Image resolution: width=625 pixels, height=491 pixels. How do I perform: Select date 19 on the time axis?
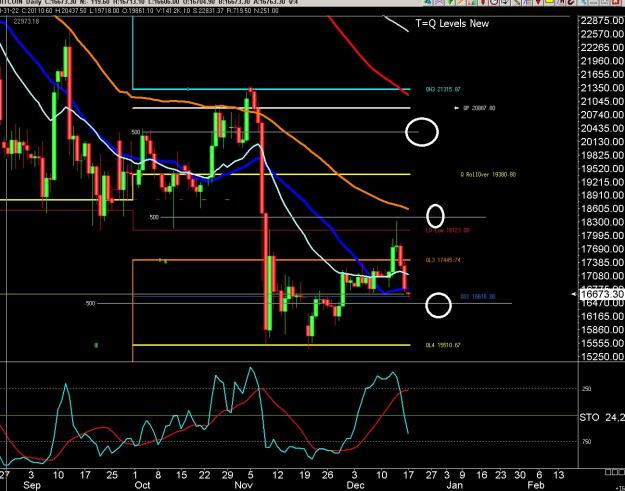[x=305, y=475]
